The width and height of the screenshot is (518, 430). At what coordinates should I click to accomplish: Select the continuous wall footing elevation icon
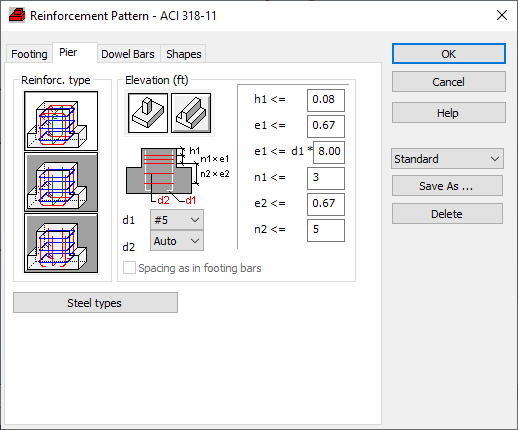coord(191,113)
